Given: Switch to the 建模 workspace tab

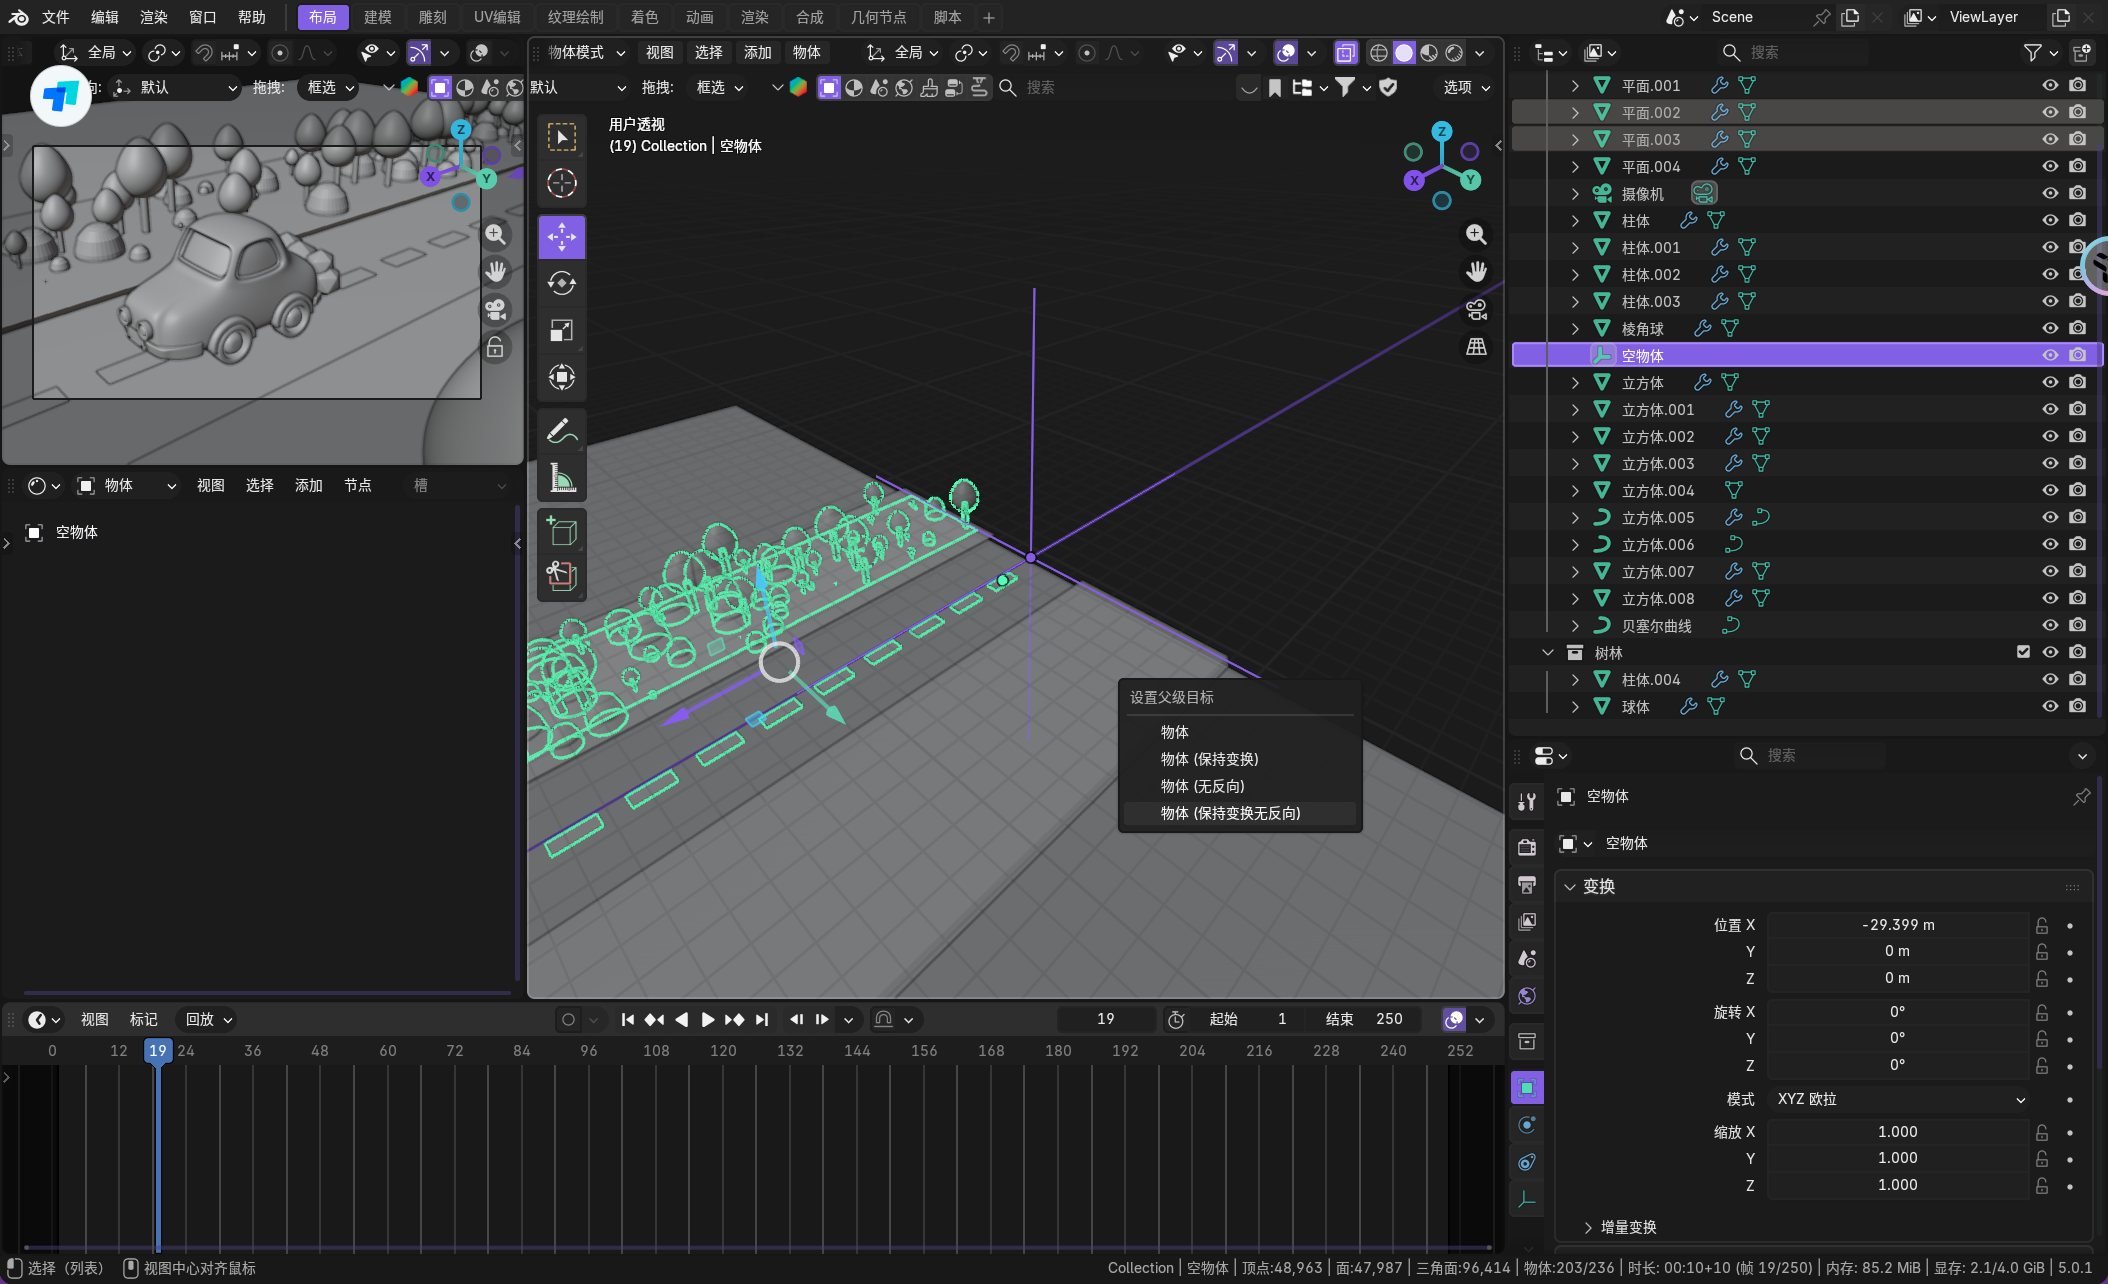Looking at the screenshot, I should point(377,17).
